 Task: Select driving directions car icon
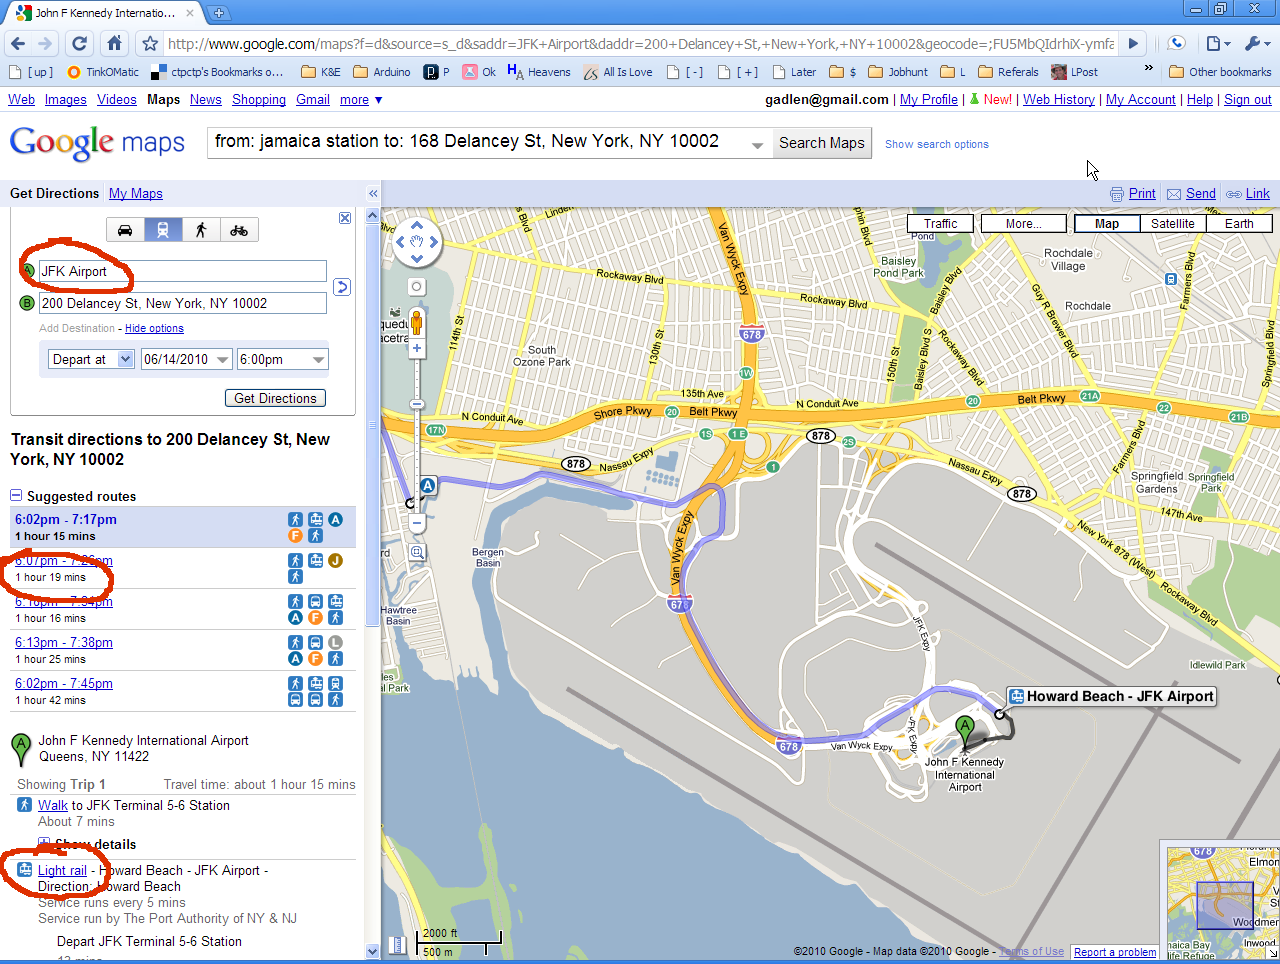coord(125,230)
